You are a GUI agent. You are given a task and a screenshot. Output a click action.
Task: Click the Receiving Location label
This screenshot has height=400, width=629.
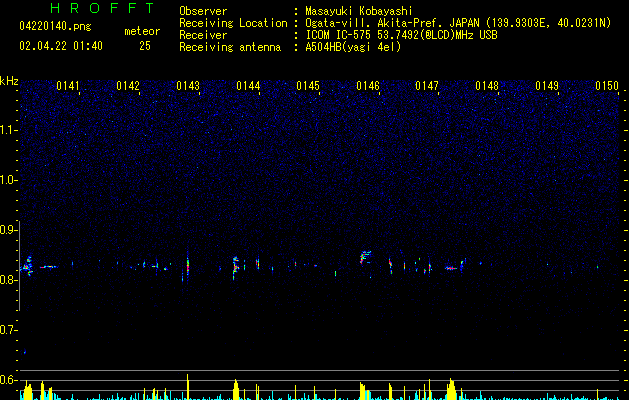(x=233, y=23)
